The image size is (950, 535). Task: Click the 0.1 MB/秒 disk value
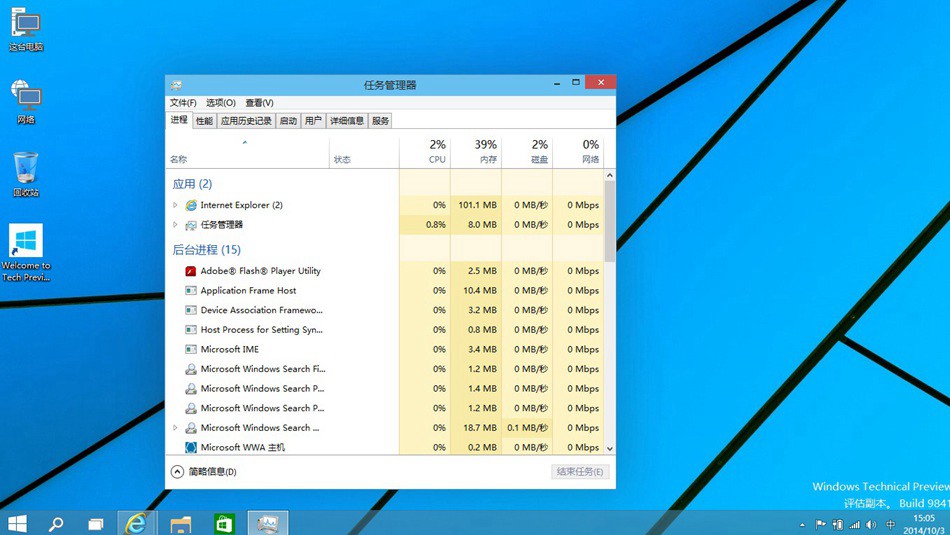point(528,428)
